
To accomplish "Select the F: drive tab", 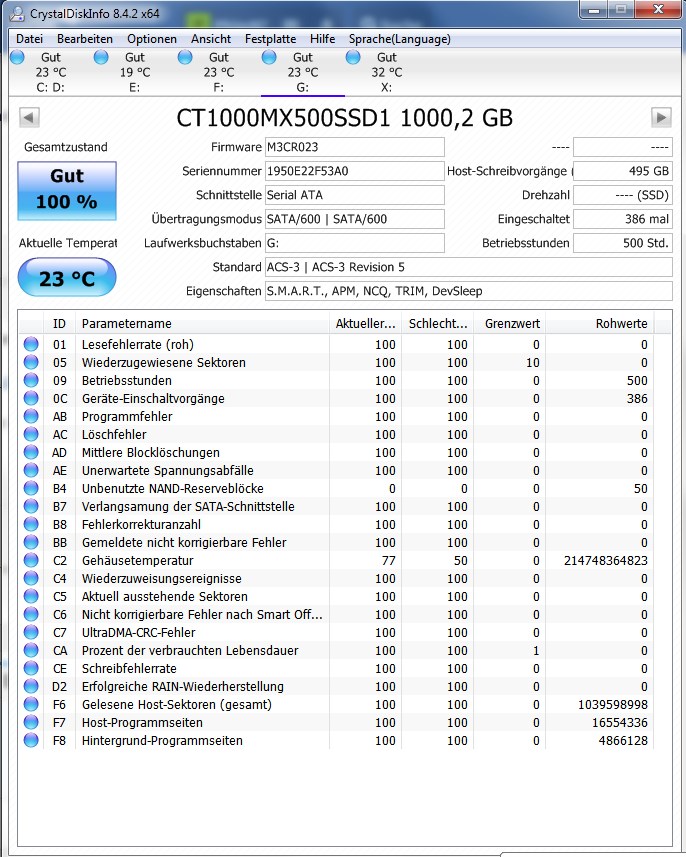I will click(x=219, y=72).
